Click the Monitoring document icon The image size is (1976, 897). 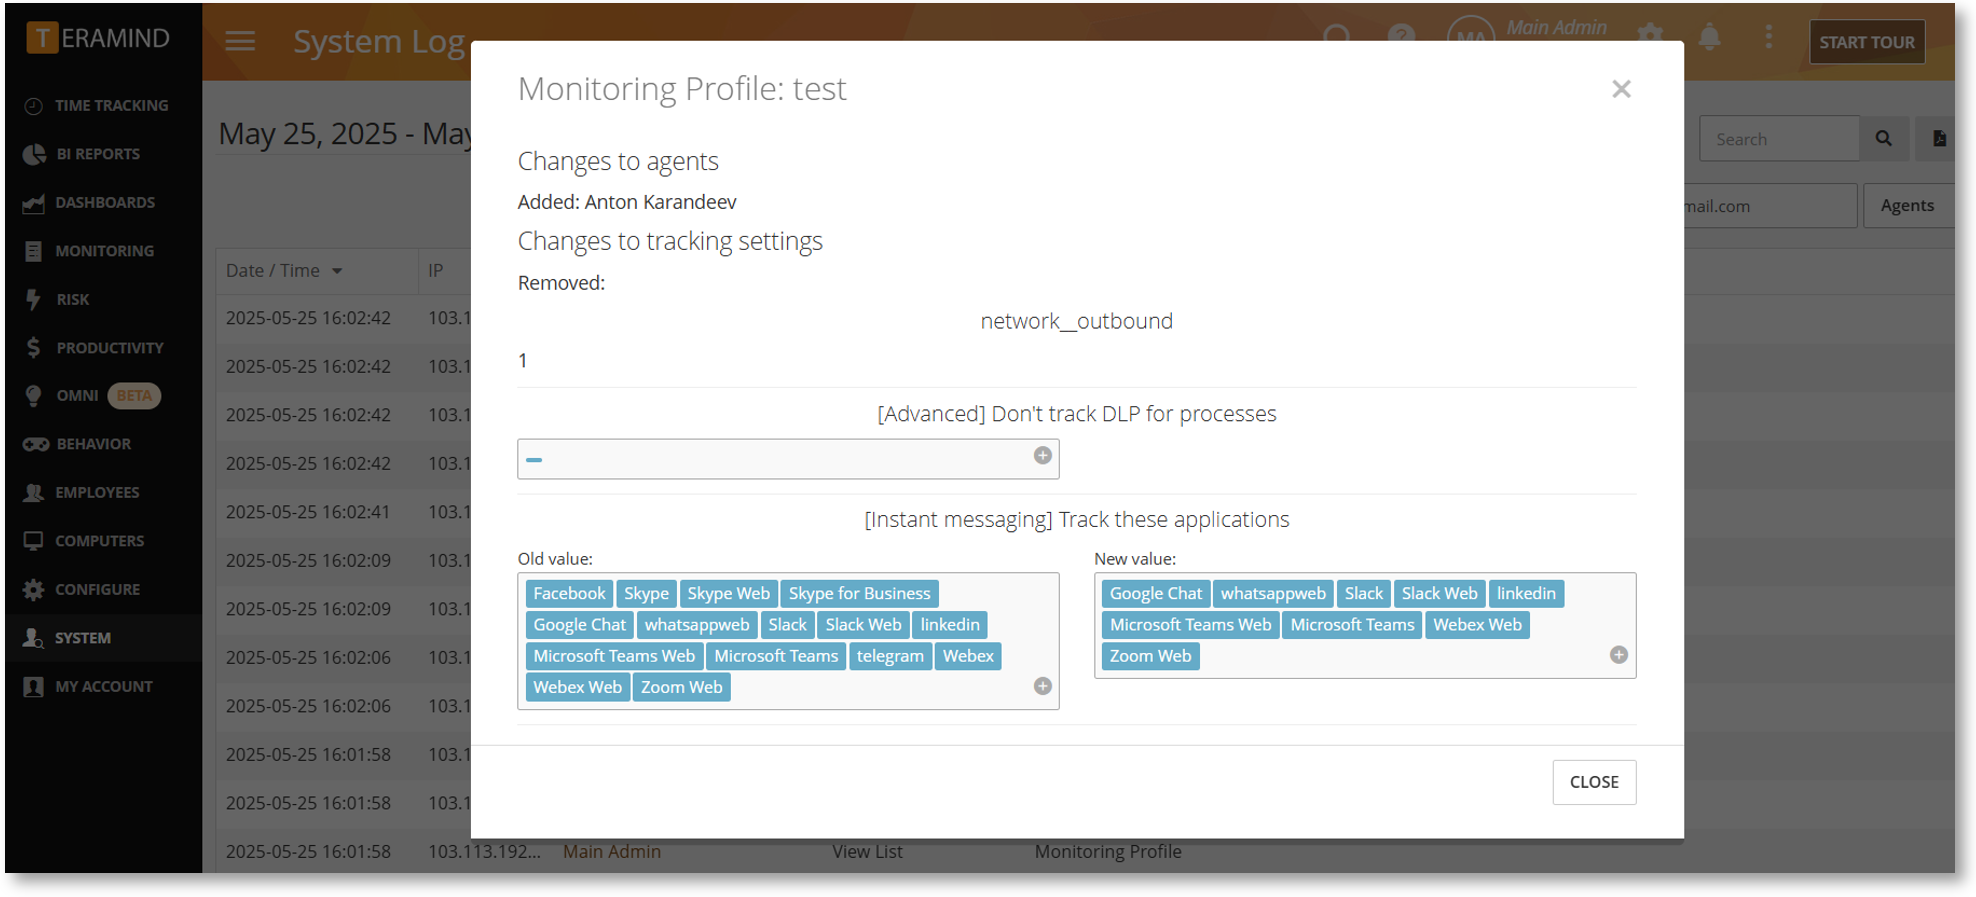point(33,251)
